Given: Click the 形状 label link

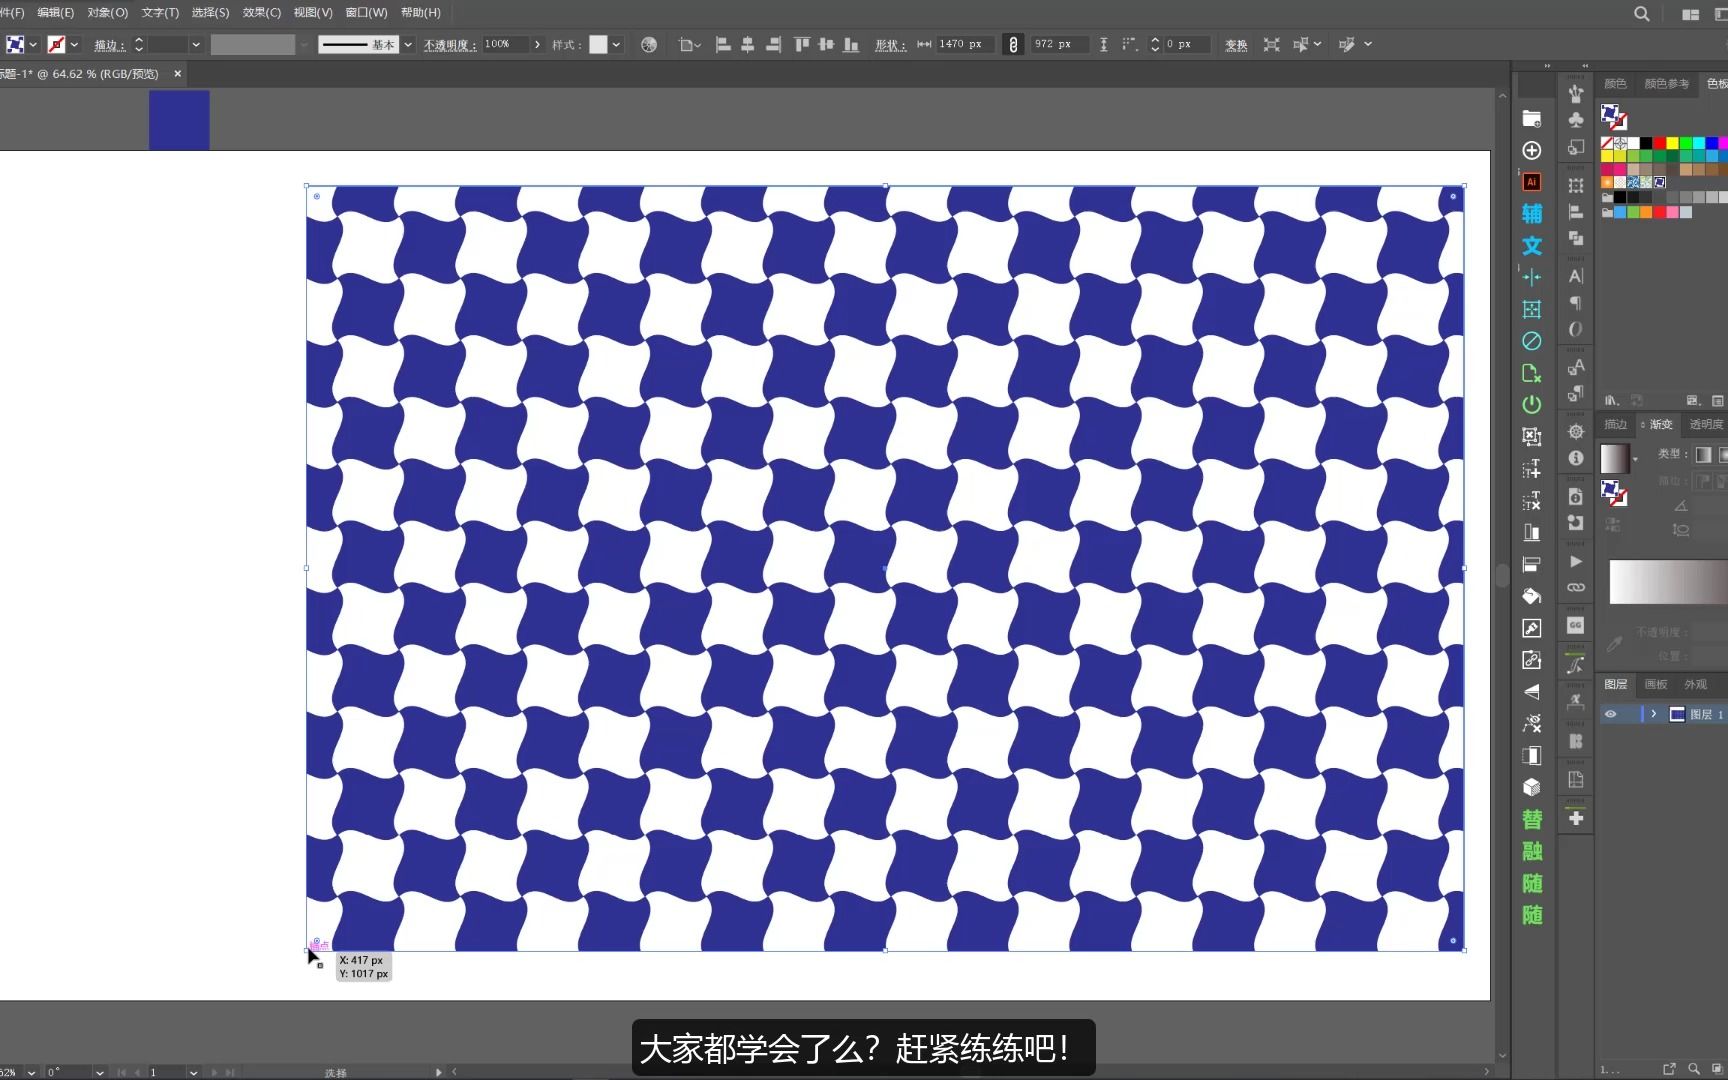Looking at the screenshot, I should tap(890, 45).
